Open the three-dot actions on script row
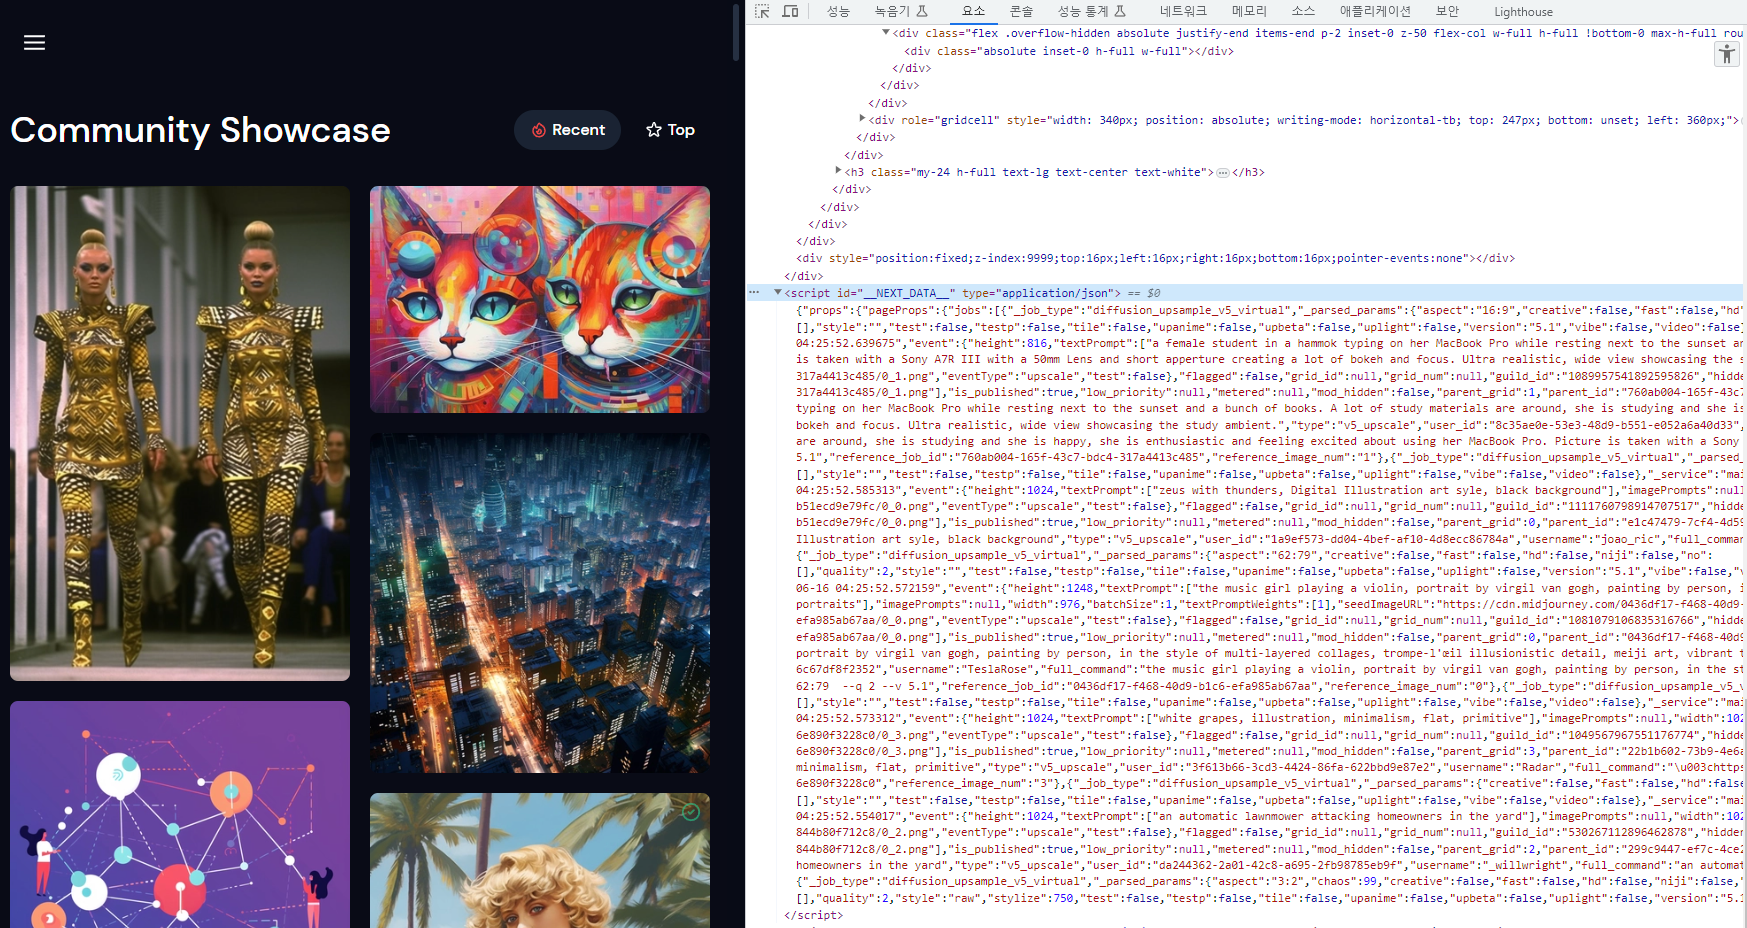This screenshot has height=928, width=1747. pos(754,293)
